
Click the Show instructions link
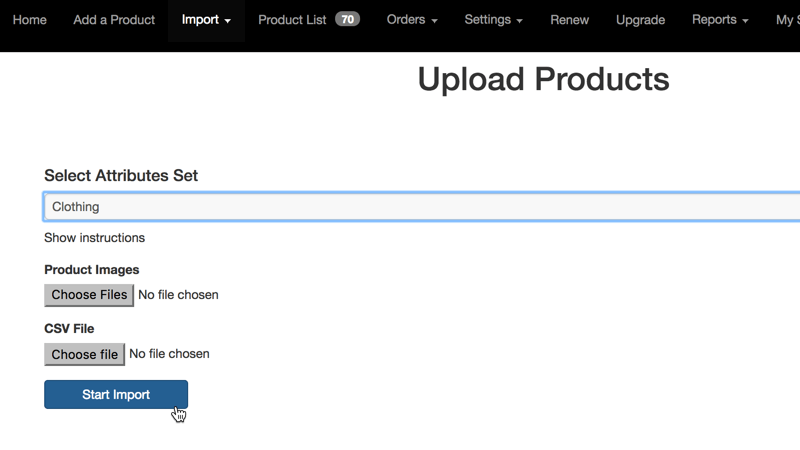tap(94, 238)
